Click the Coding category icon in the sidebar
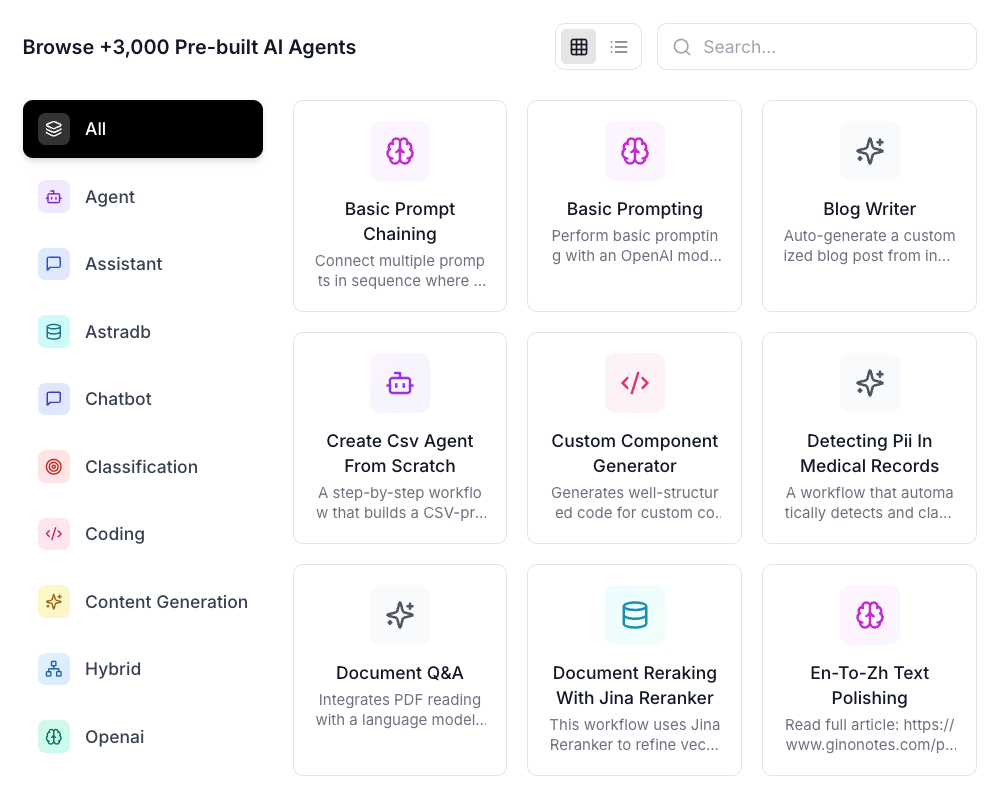 pyautogui.click(x=53, y=534)
